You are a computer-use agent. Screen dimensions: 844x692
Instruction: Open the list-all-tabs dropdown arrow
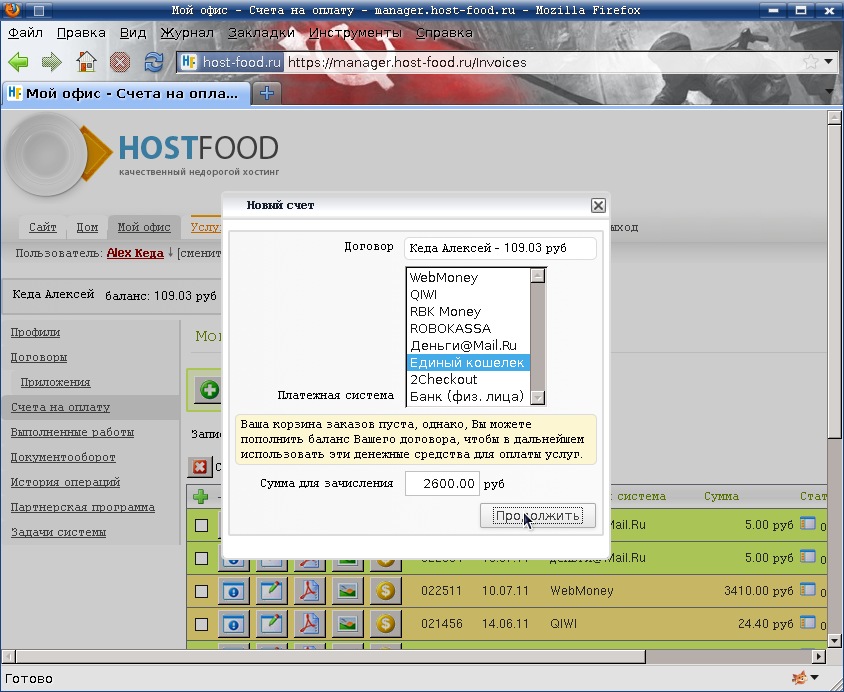(x=829, y=91)
